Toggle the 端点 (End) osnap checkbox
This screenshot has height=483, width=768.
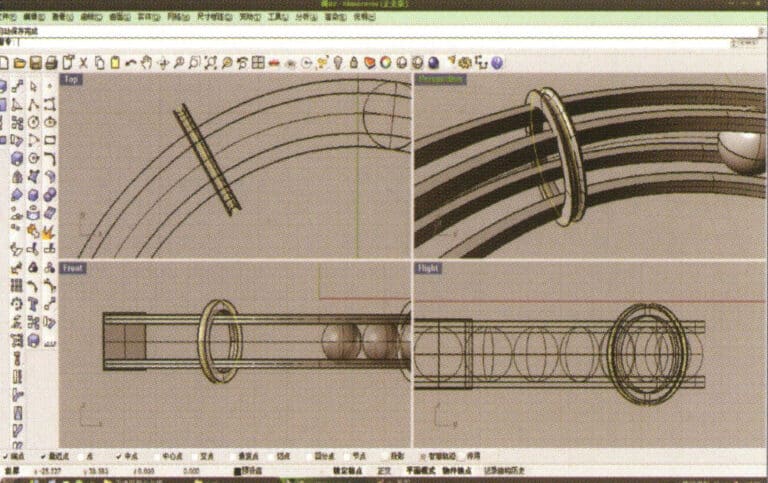(x=5, y=455)
